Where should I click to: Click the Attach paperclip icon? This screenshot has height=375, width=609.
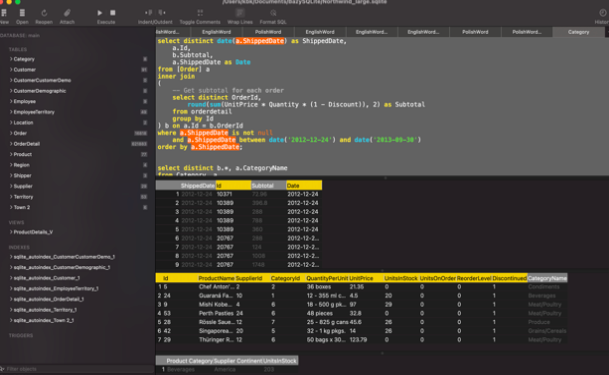coord(67,13)
